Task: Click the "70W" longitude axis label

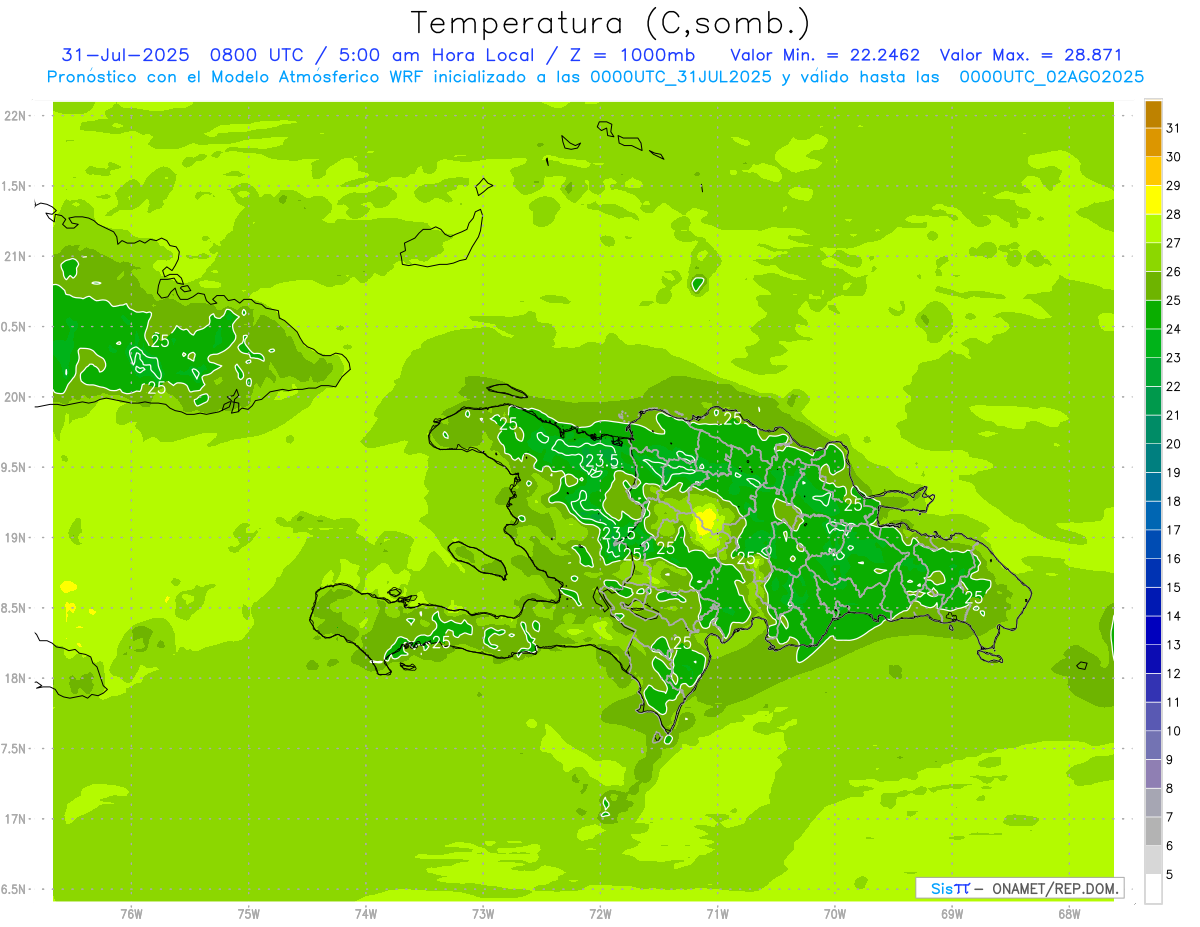Action: [835, 913]
